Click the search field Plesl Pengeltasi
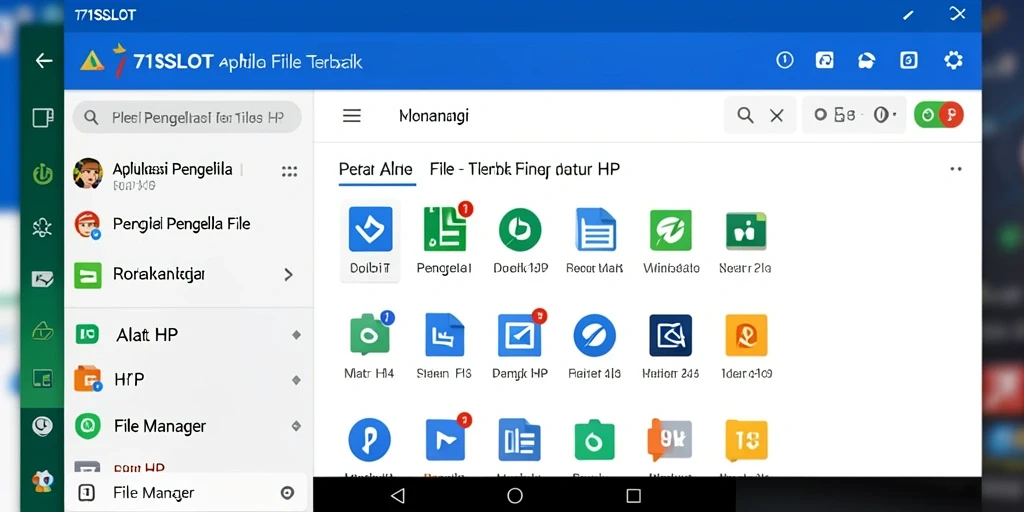 point(187,118)
